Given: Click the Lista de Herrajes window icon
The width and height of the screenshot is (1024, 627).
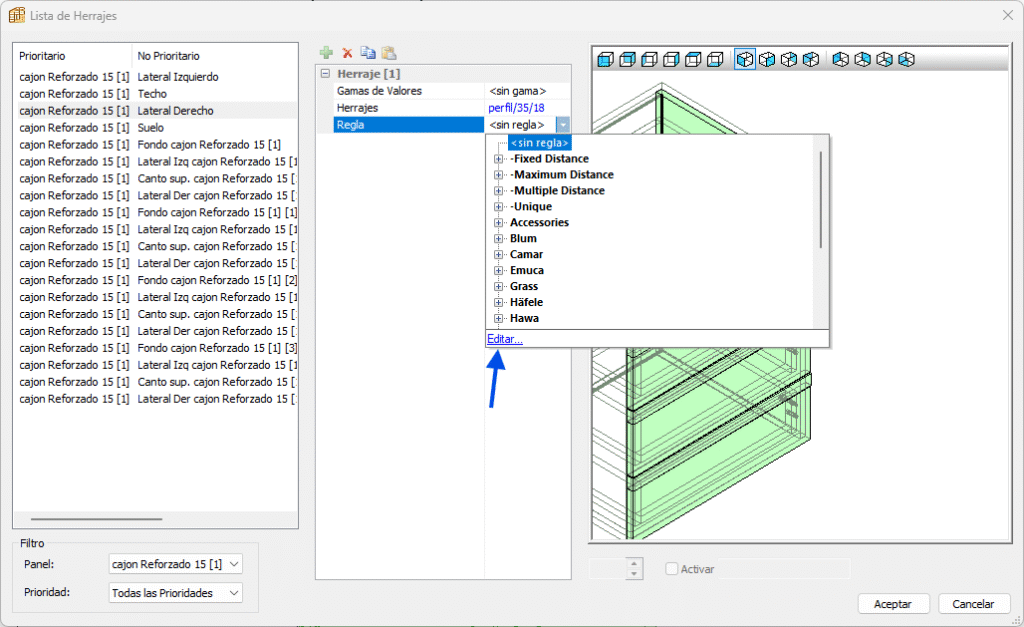Looking at the screenshot, I should 17,14.
